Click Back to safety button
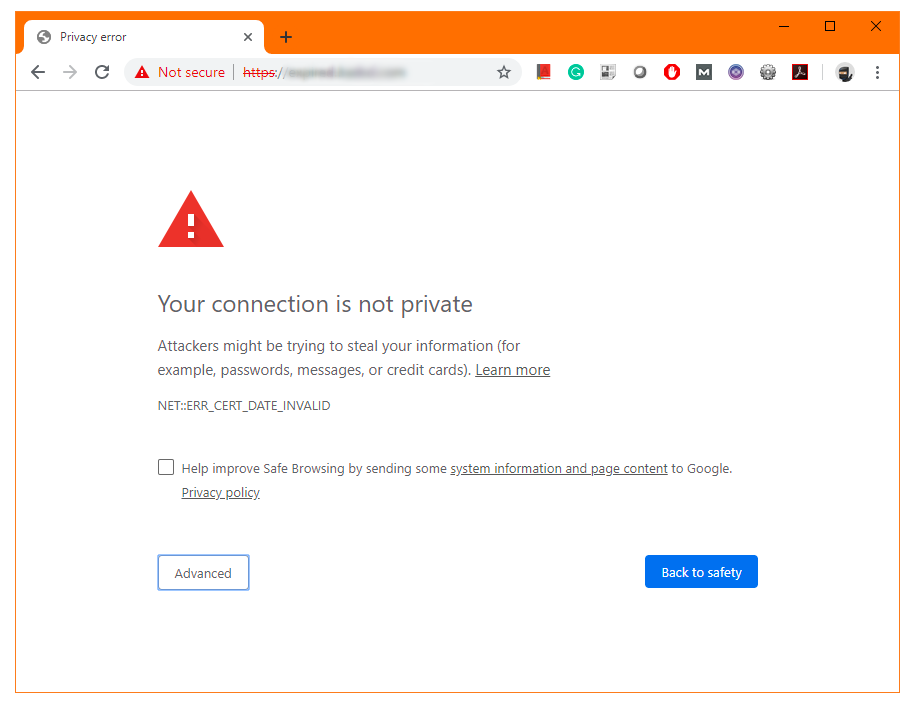The width and height of the screenshot is (911, 705). tap(701, 572)
